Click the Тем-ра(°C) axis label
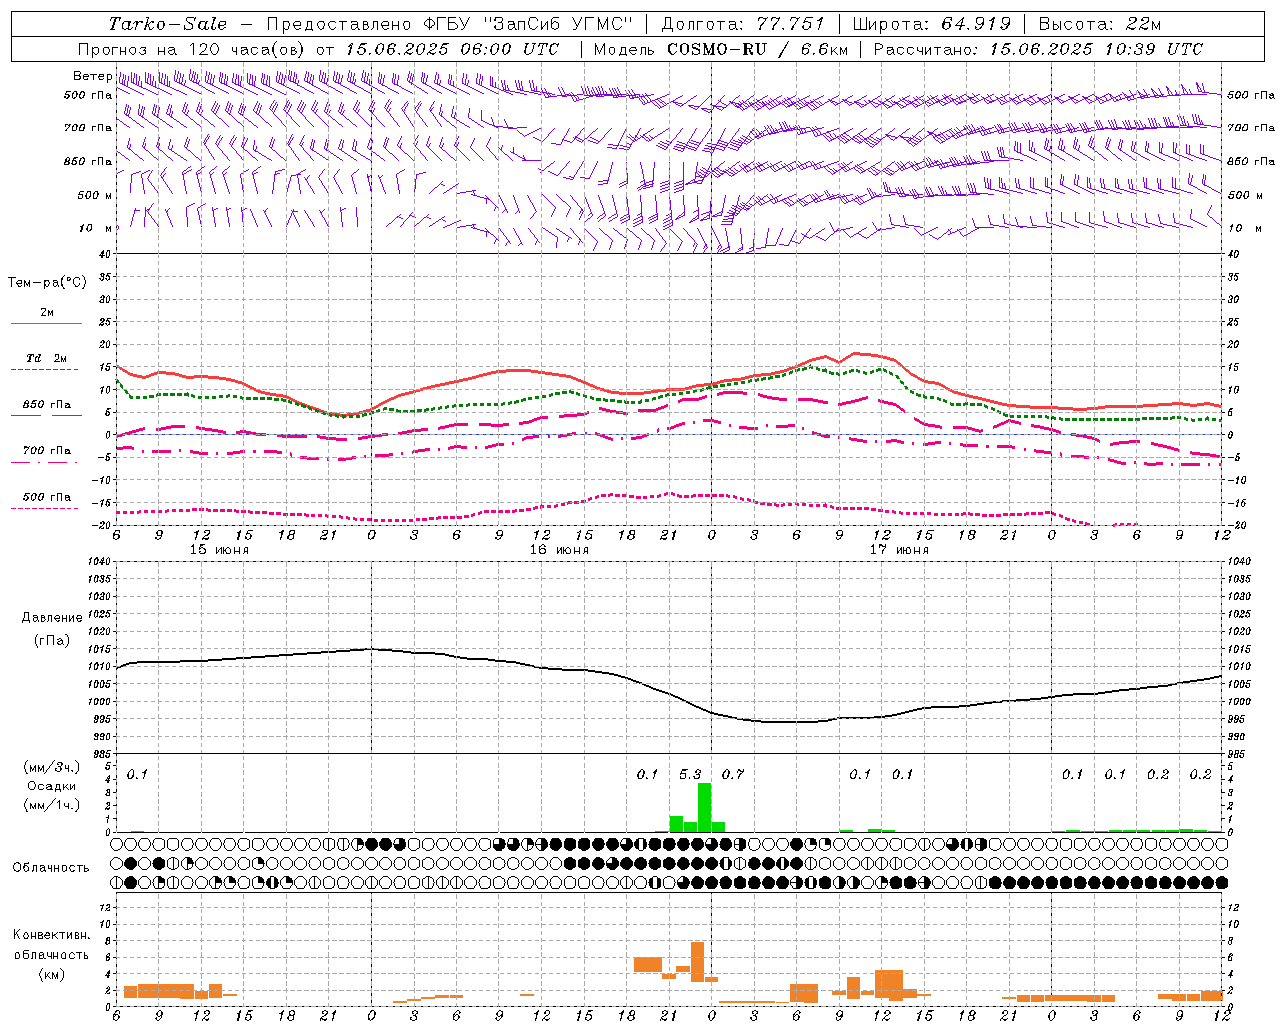This screenshot has height=1024, width=1280. point(47,283)
